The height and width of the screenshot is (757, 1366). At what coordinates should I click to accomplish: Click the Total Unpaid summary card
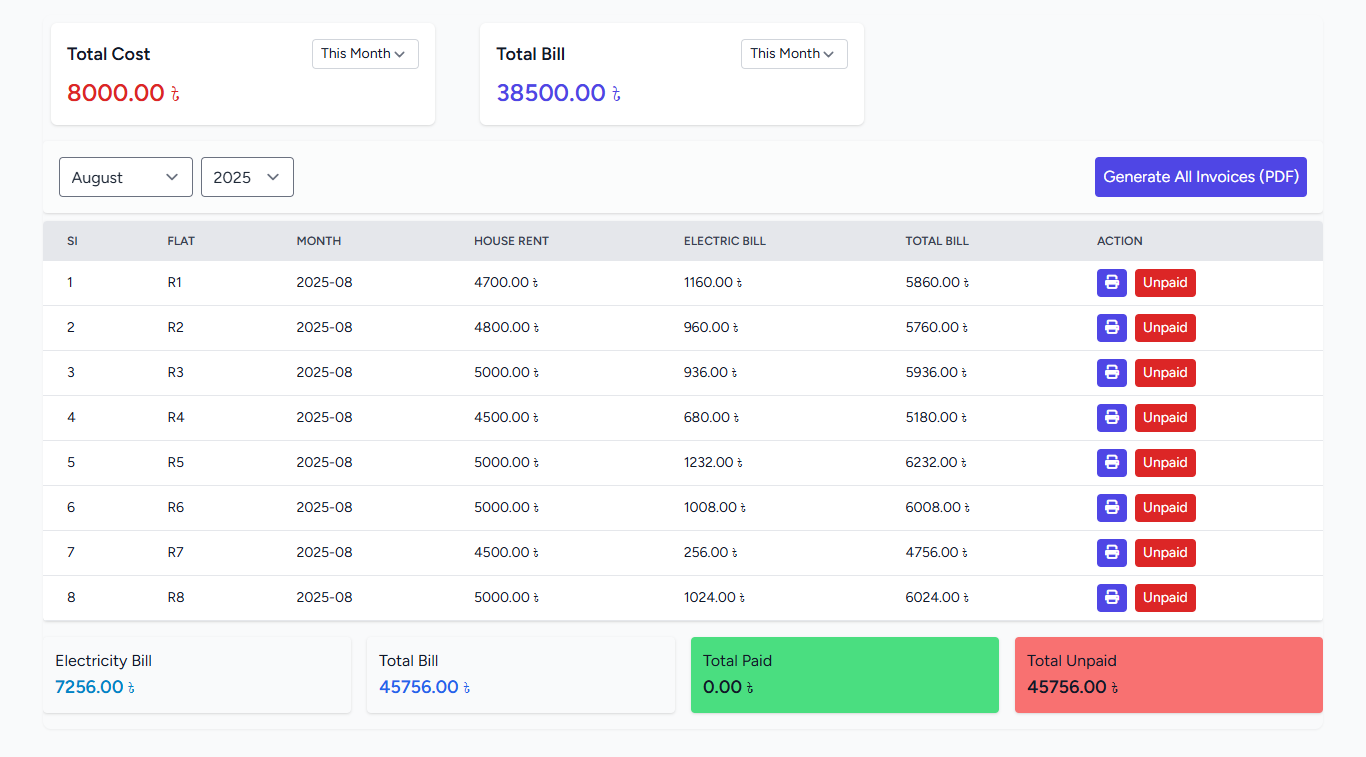1168,675
